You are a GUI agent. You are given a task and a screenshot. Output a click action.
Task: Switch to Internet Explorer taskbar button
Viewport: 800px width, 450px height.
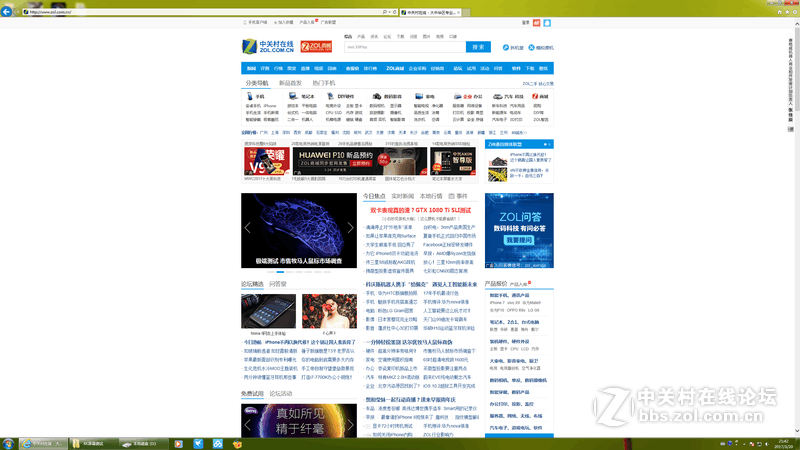43,444
